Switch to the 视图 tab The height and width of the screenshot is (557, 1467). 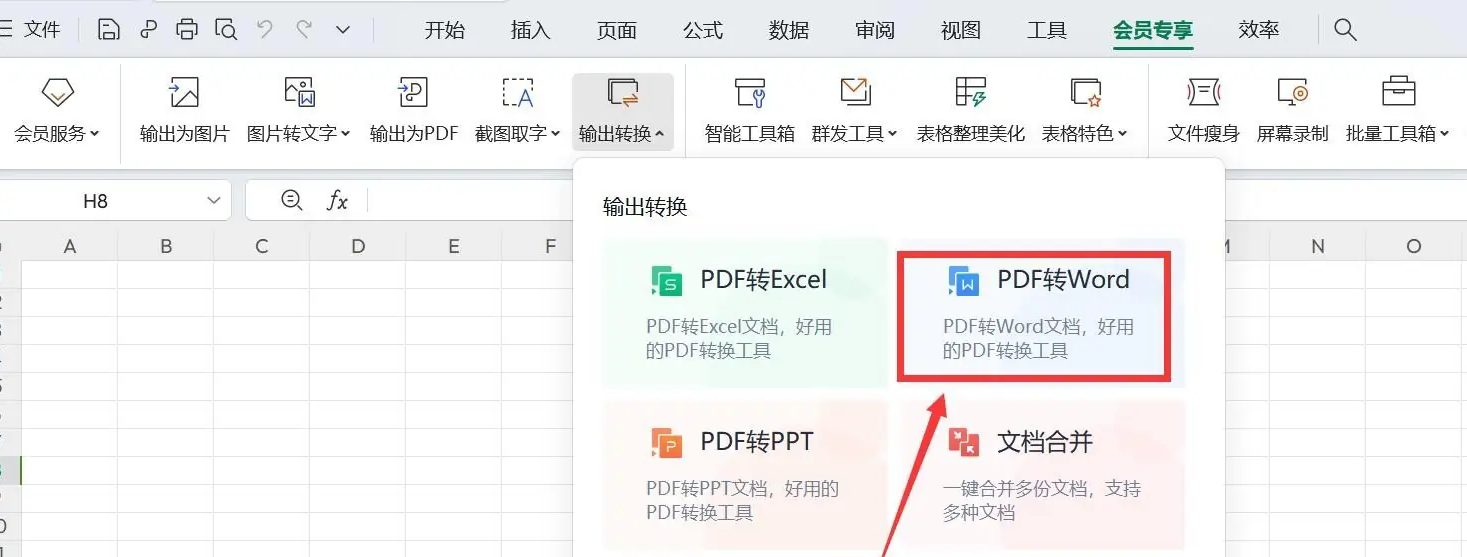(x=961, y=30)
